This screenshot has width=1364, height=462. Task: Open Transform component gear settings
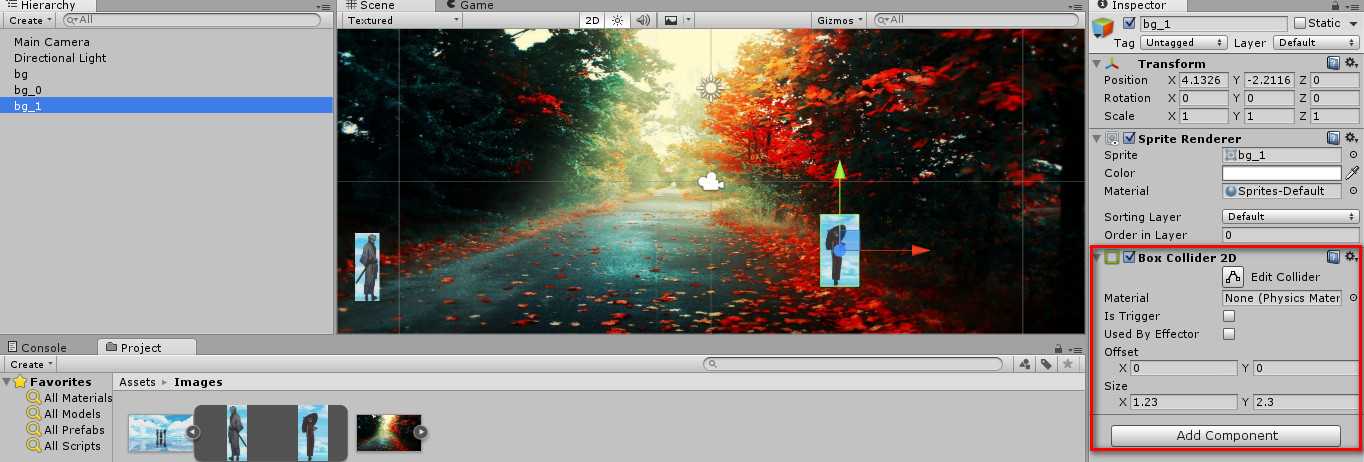pyautogui.click(x=1351, y=63)
